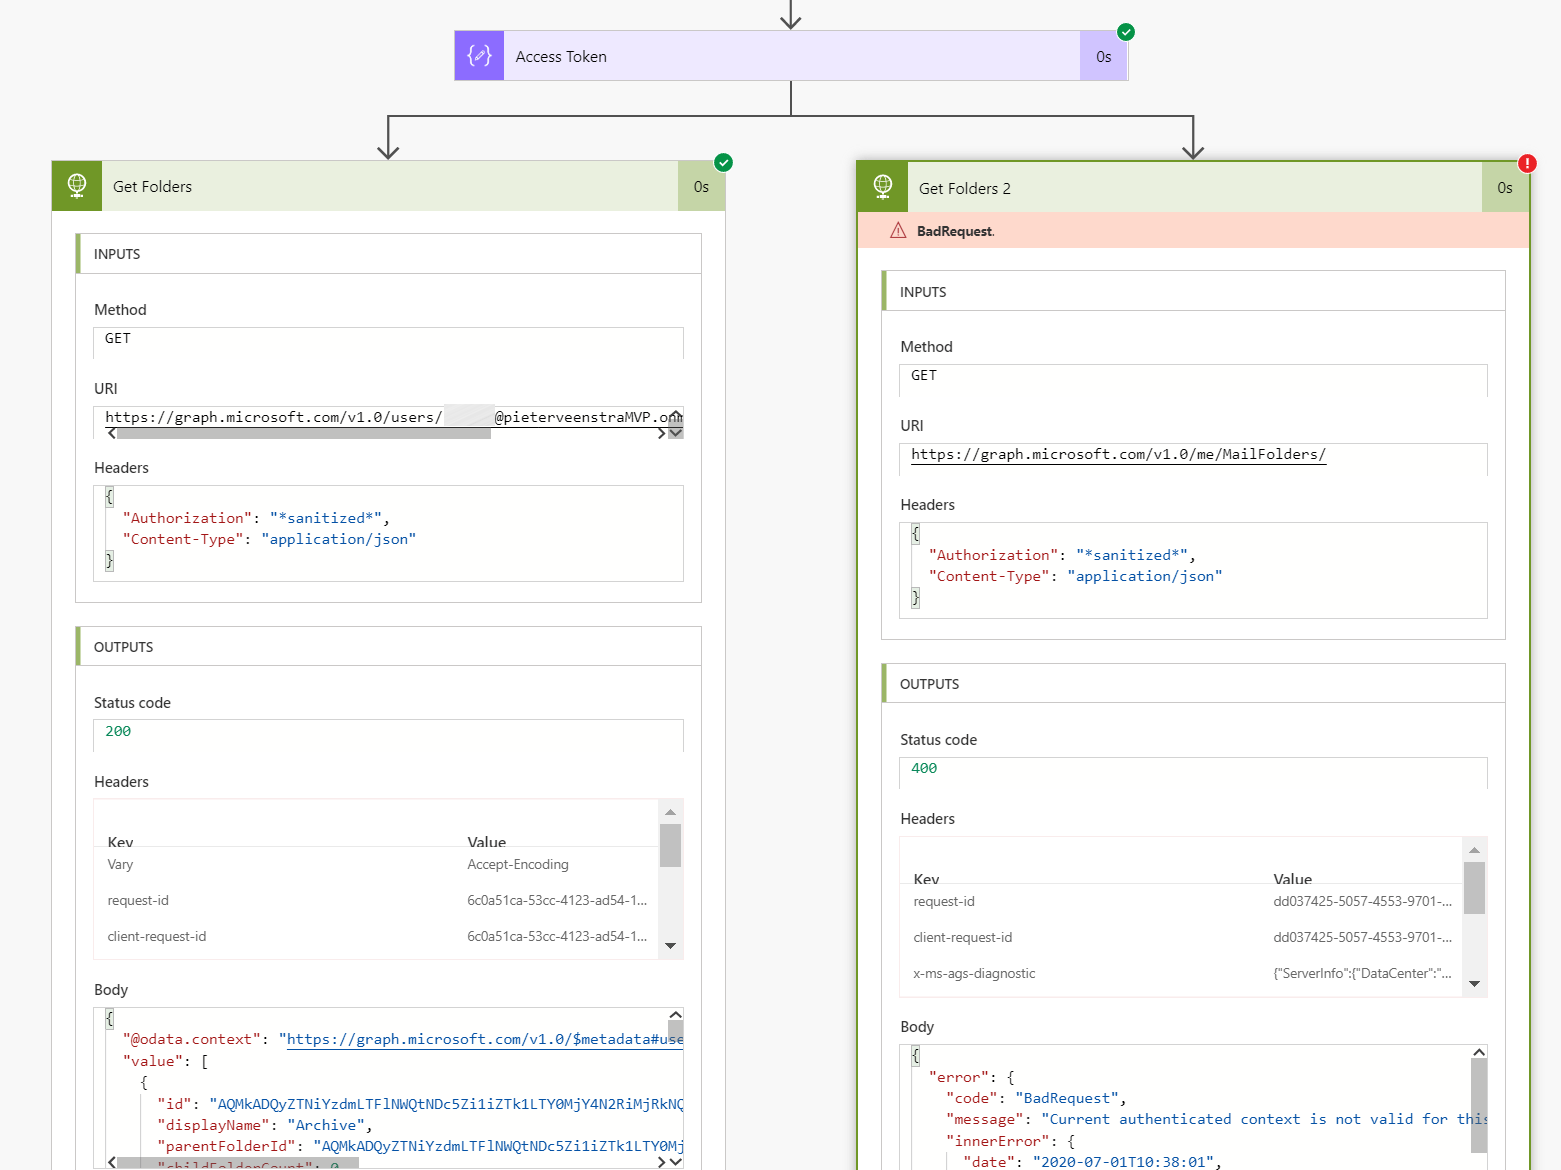
Task: Click the Authorization sanitized header line in Get Folders
Action: click(x=256, y=518)
